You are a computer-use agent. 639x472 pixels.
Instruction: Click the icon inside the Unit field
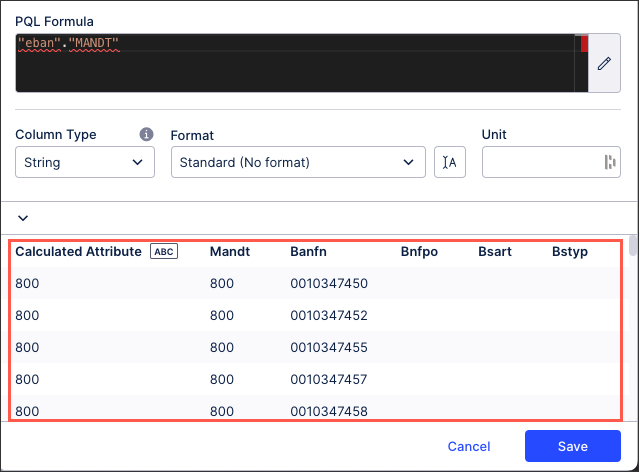point(610,162)
